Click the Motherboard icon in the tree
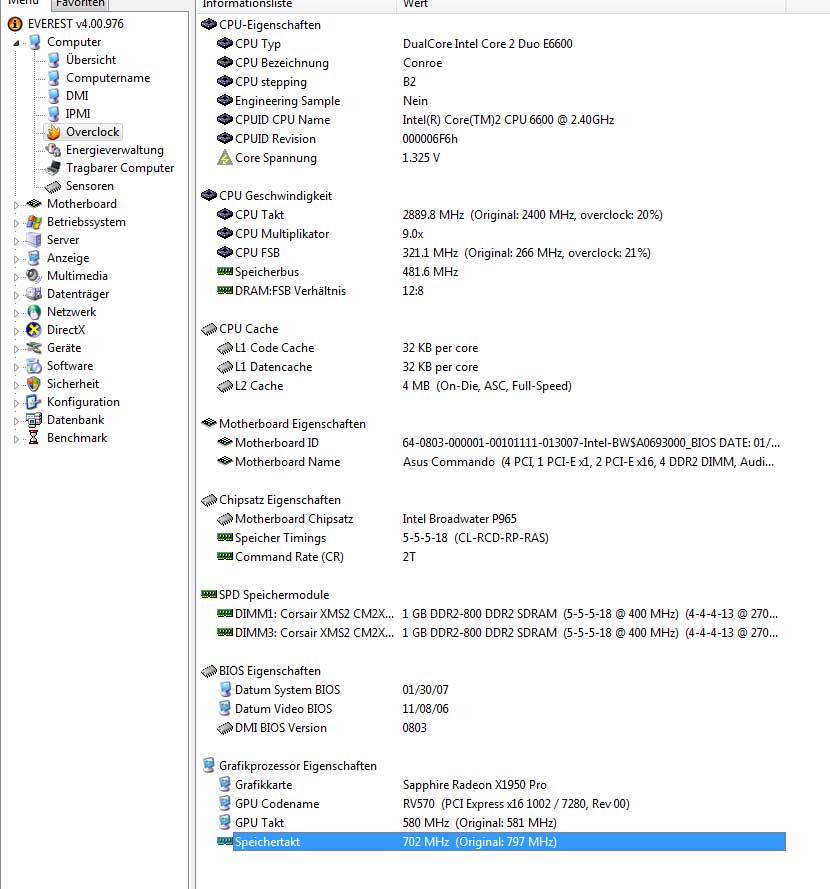 click(34, 204)
